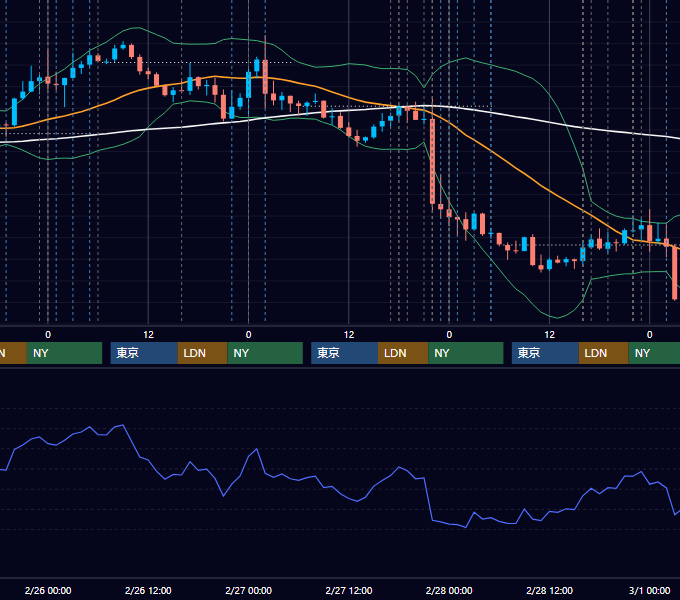680x600 pixels.
Task: Click the hour label 12 under 2/27 chart
Action: pos(349,335)
